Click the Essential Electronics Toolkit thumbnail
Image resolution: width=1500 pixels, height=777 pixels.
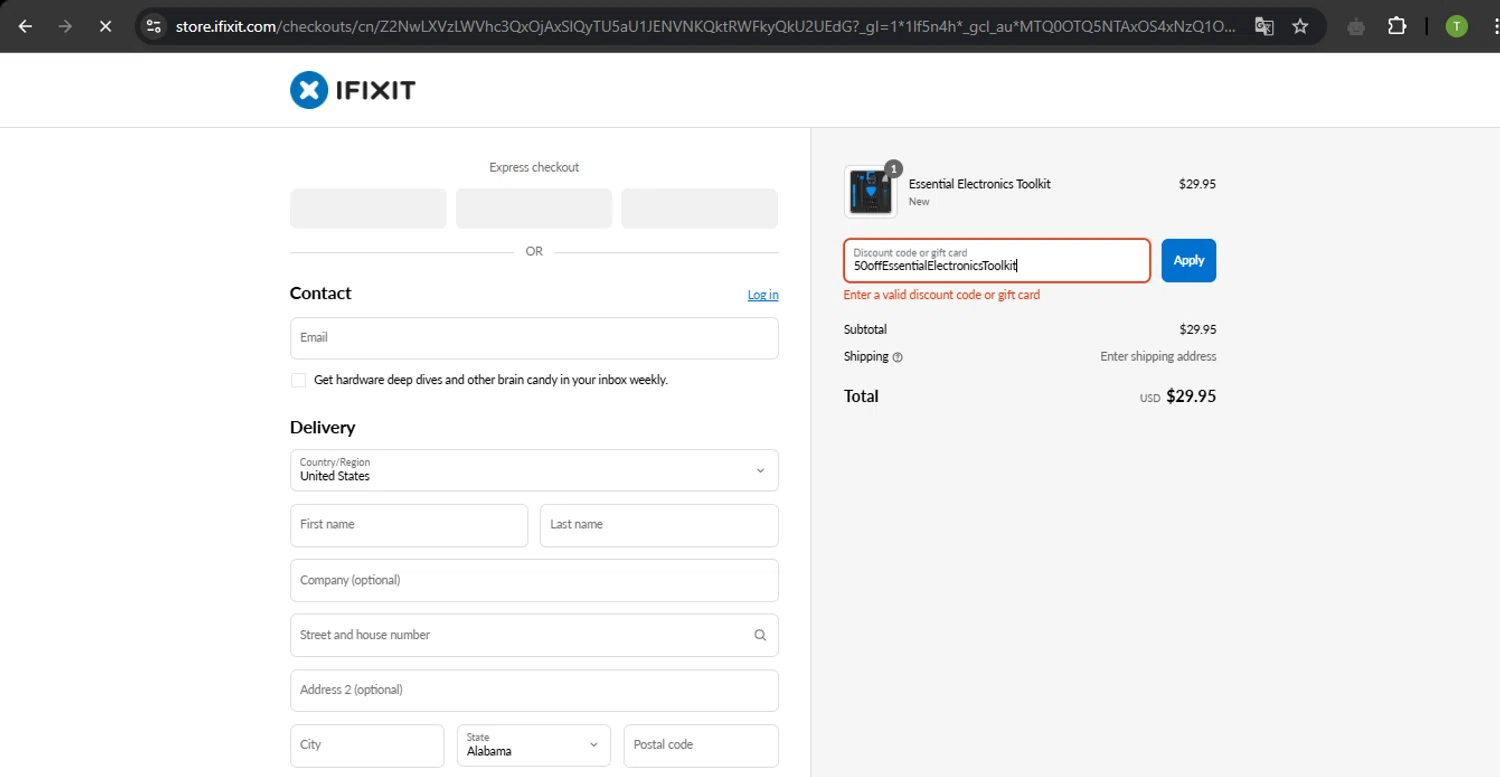pos(870,192)
